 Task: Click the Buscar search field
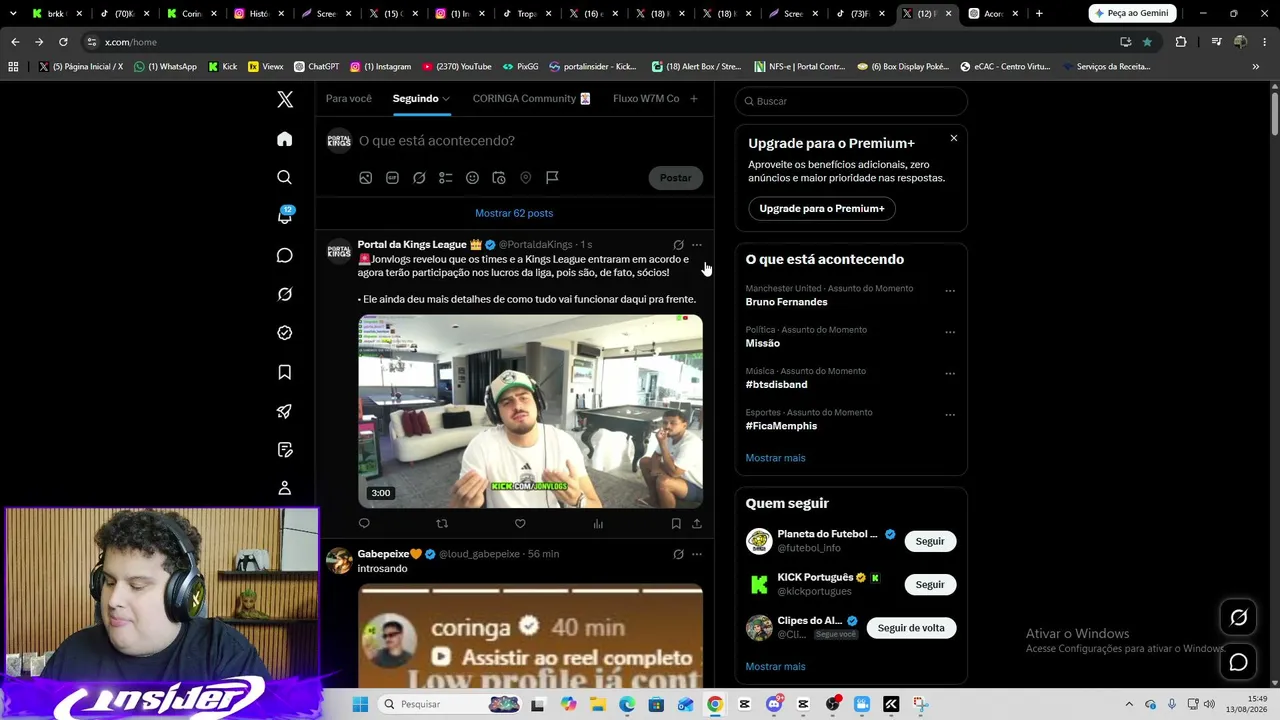851,101
